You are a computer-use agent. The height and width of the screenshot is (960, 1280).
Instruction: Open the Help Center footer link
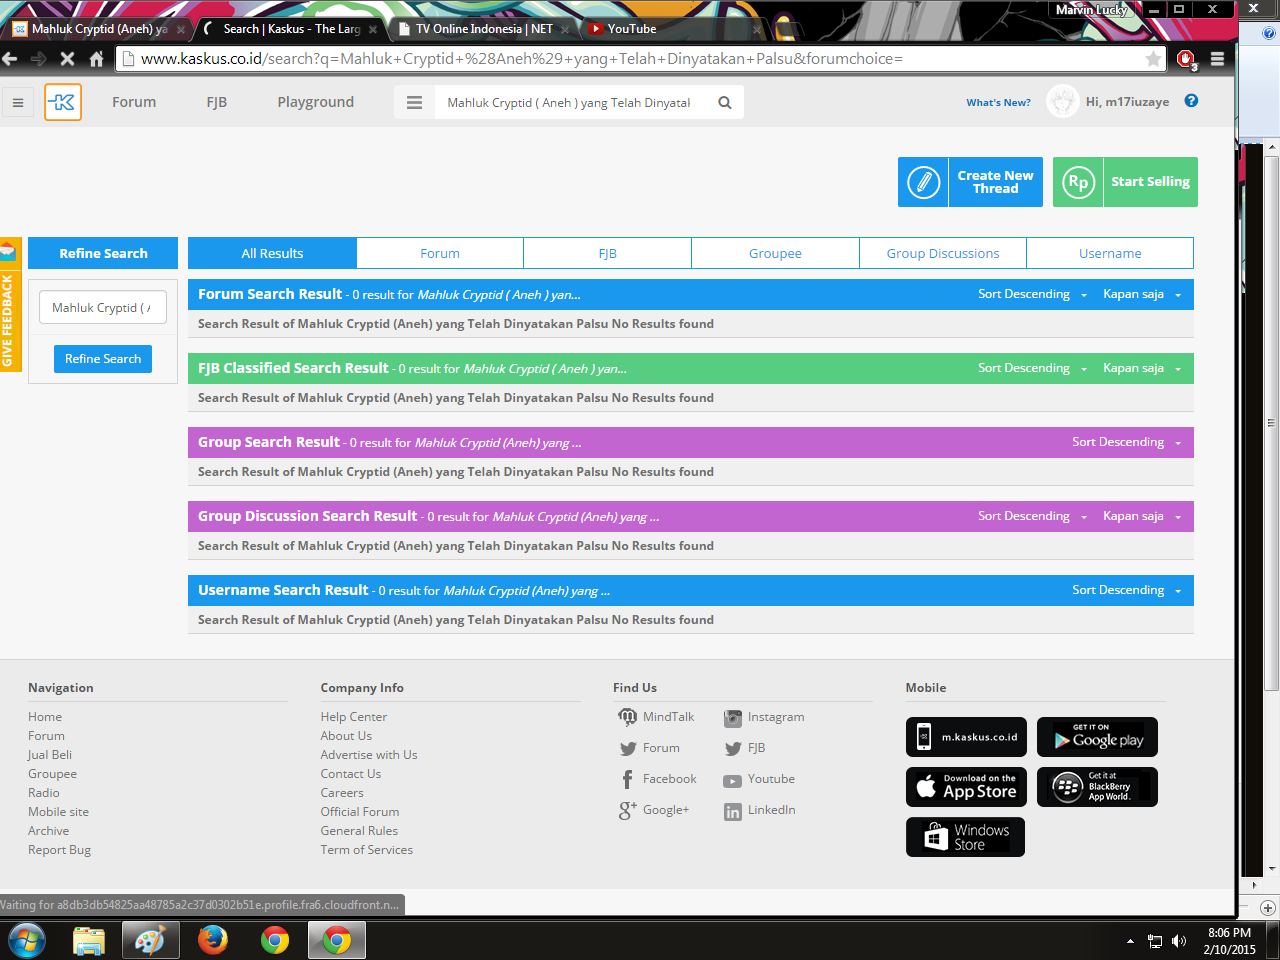353,717
